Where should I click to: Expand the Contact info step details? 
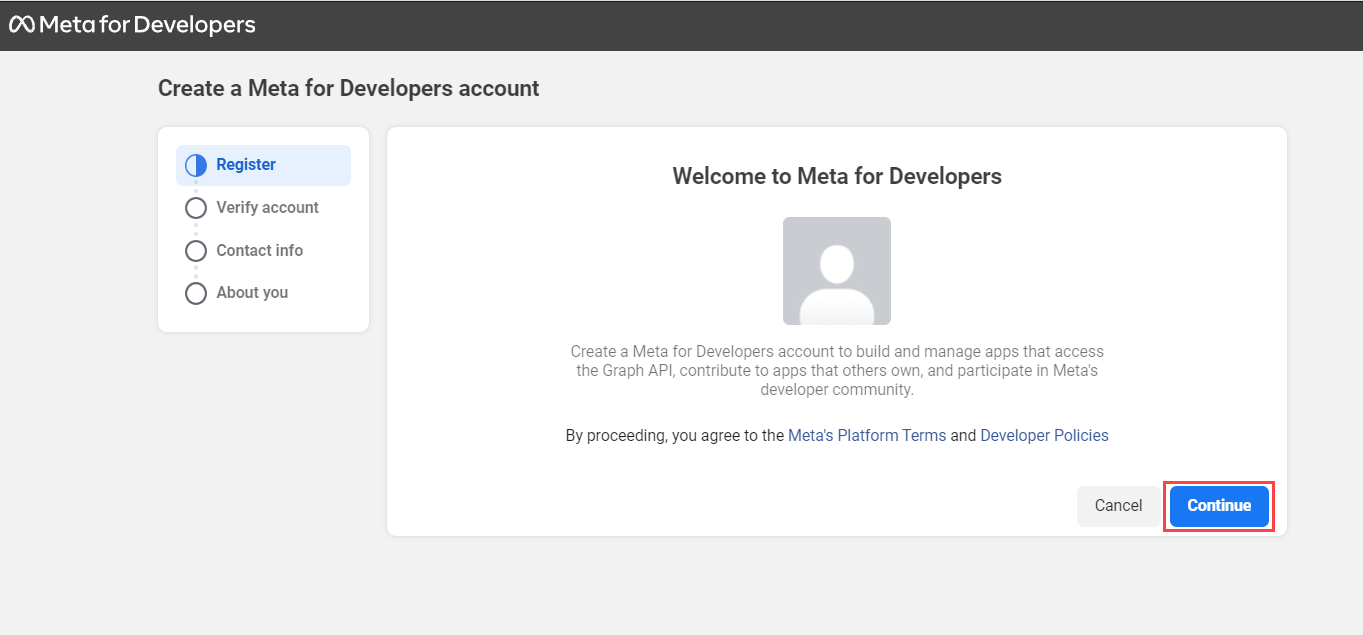[258, 250]
